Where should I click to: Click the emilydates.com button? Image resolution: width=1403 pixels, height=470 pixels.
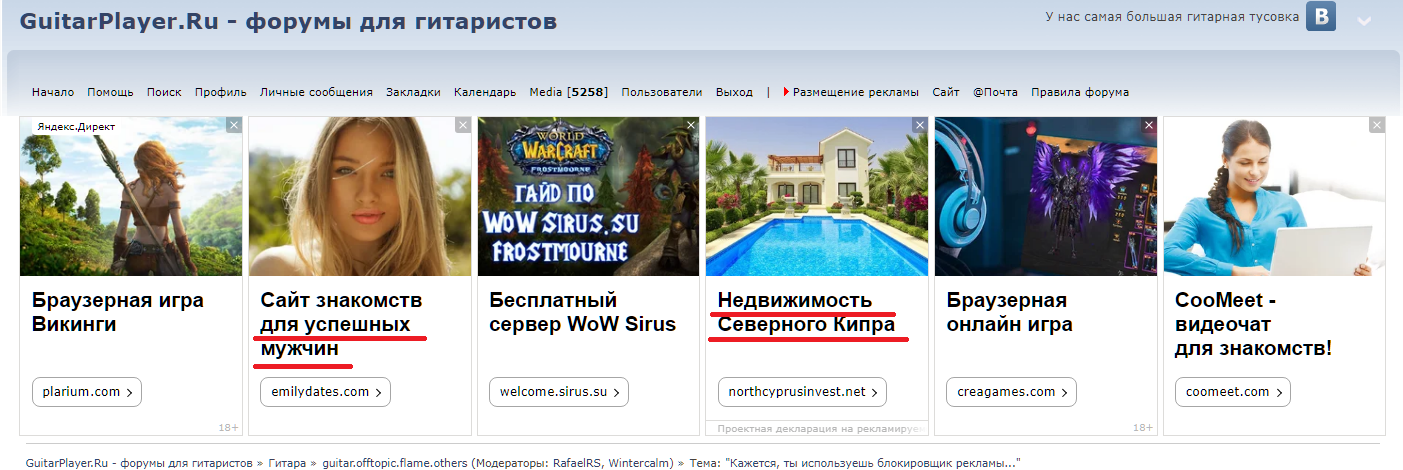(x=325, y=392)
